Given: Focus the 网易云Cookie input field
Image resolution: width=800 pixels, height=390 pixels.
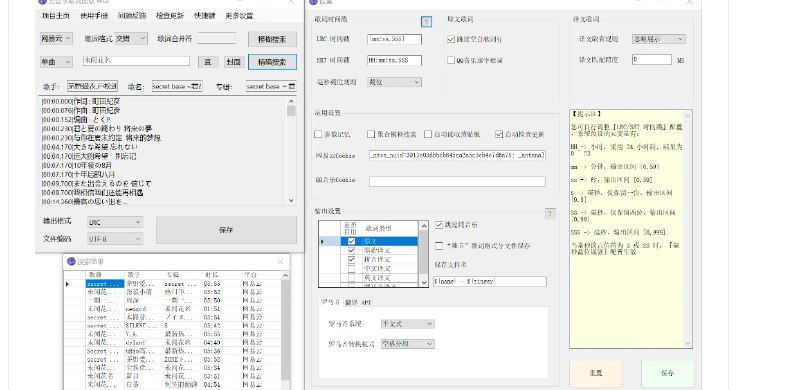Looking at the screenshot, I should 457,155.
